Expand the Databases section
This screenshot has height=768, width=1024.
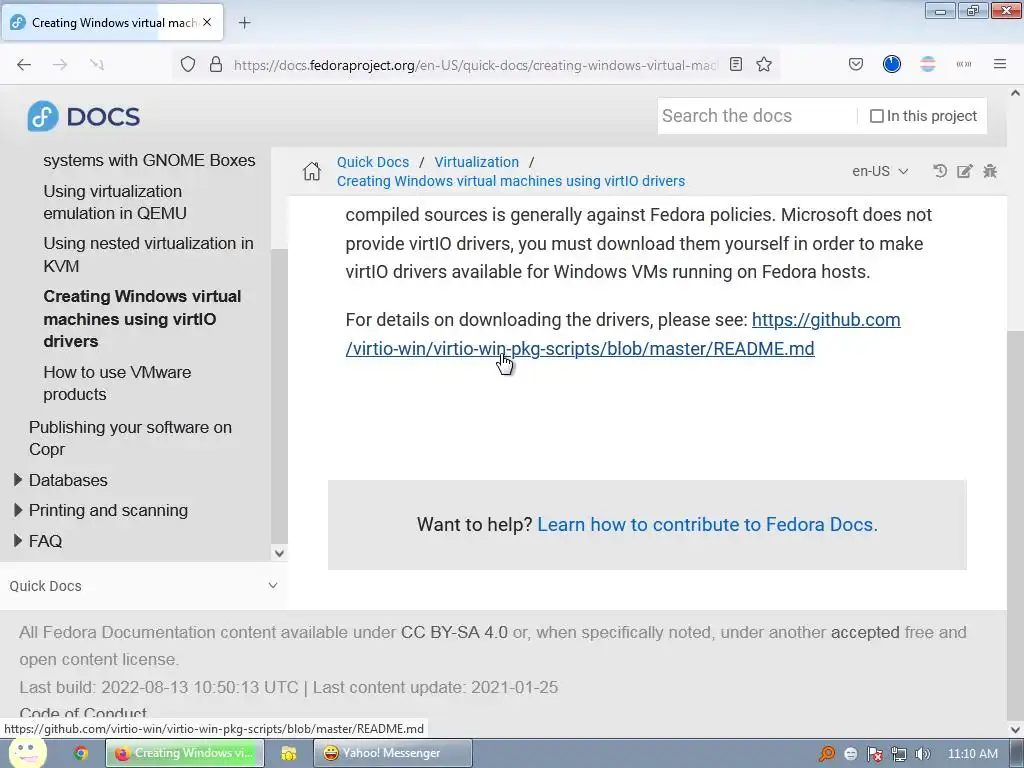tap(18, 480)
